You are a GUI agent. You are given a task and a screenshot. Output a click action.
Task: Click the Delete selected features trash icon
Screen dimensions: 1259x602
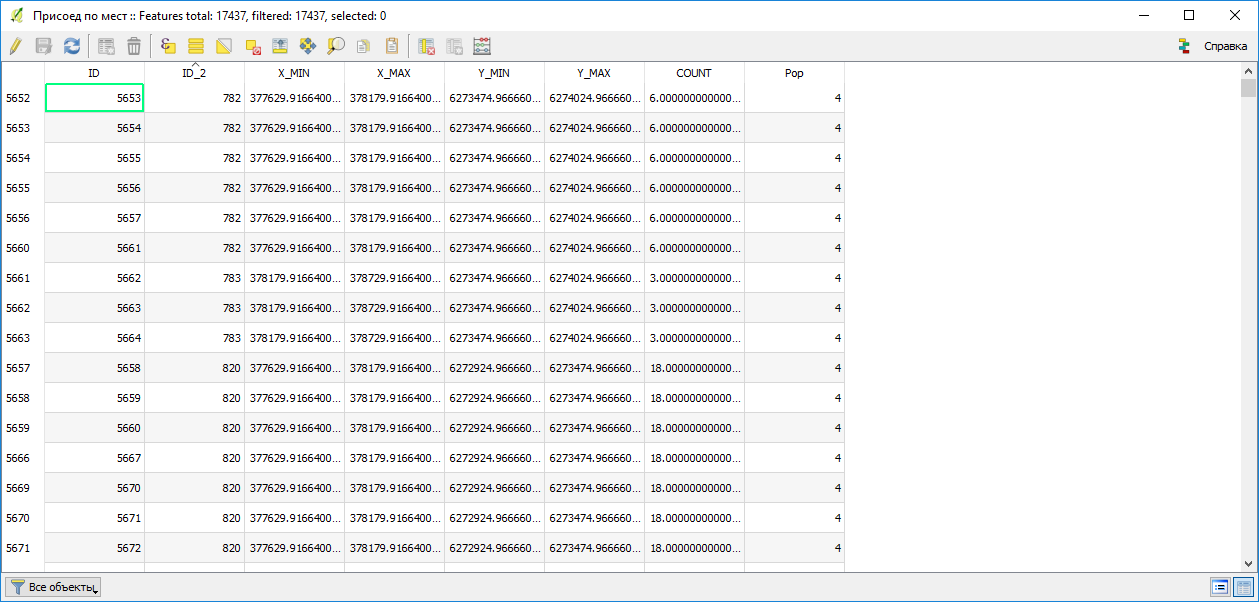[134, 46]
